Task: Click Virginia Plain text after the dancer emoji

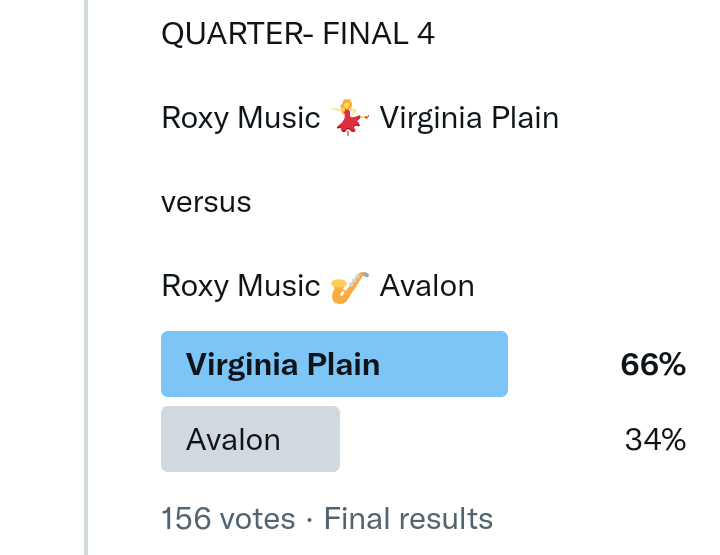Action: coord(469,118)
